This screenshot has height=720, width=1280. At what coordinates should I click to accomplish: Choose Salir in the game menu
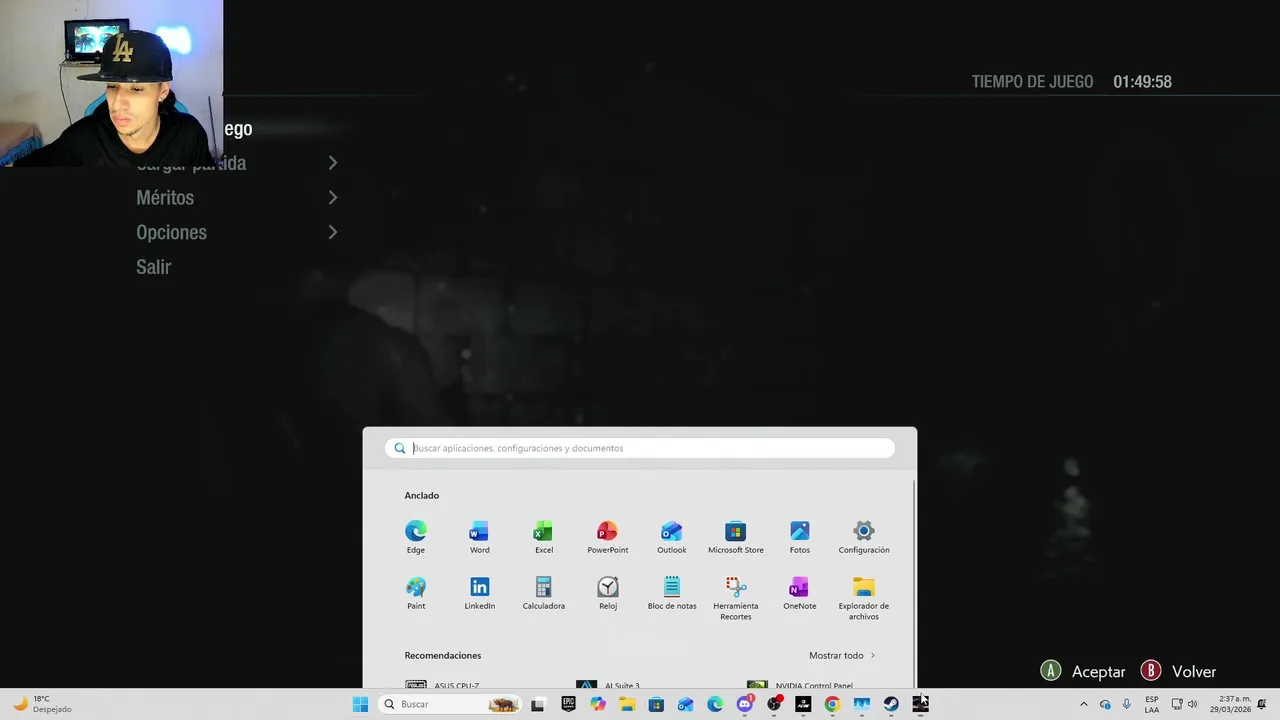(154, 267)
